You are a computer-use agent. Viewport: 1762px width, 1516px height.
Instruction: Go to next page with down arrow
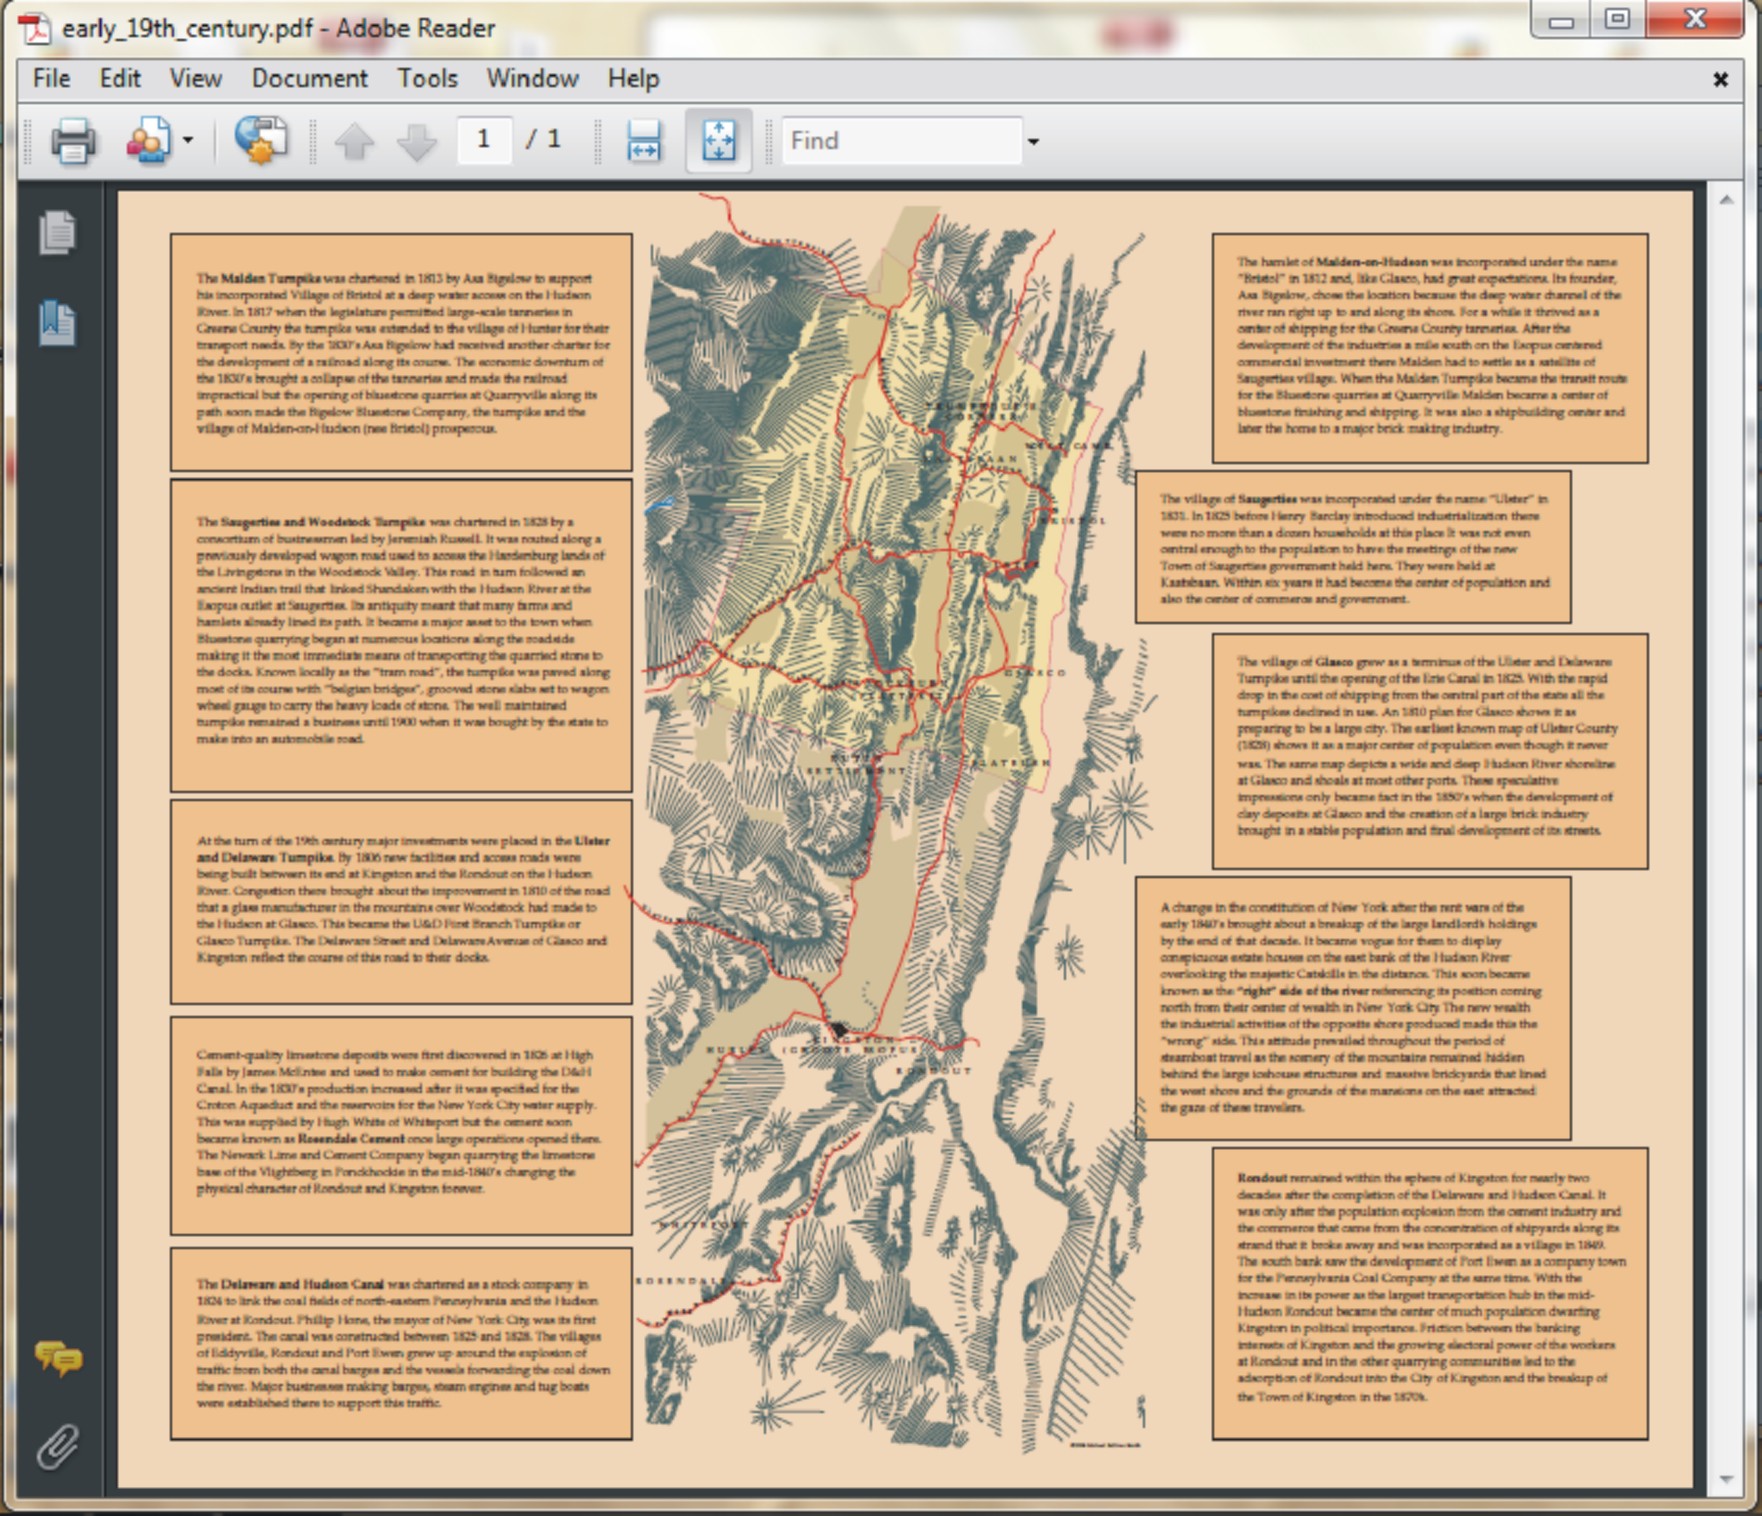click(x=416, y=141)
